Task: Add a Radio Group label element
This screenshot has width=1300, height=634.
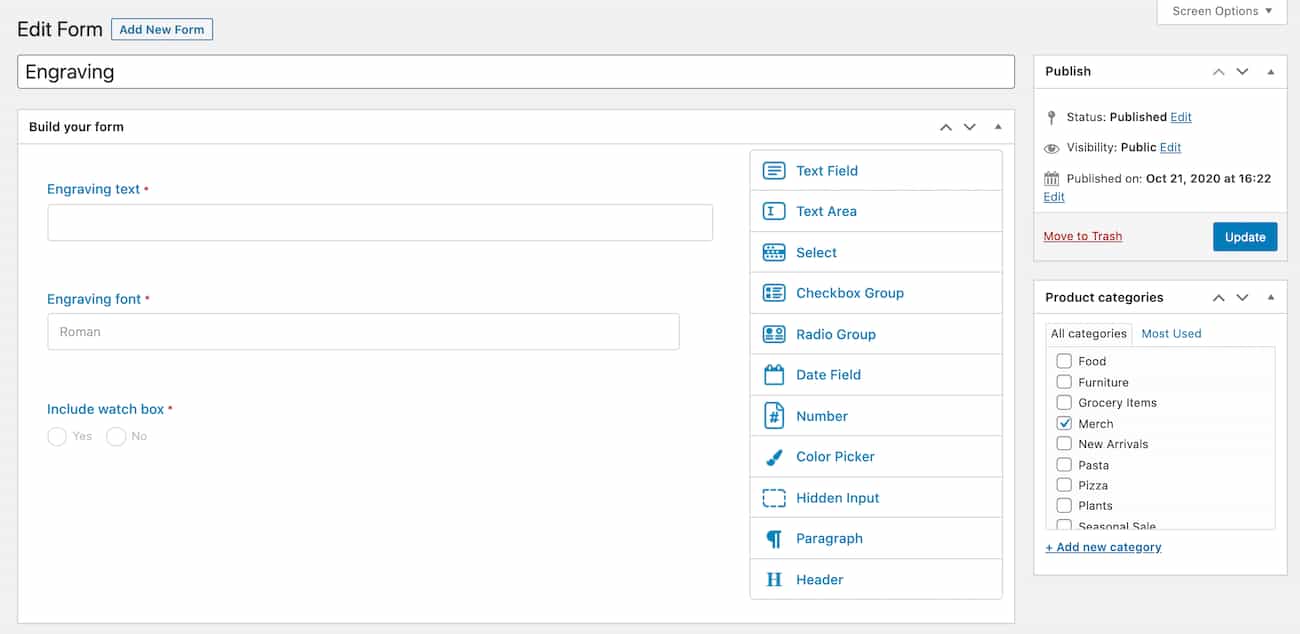Action: click(836, 334)
